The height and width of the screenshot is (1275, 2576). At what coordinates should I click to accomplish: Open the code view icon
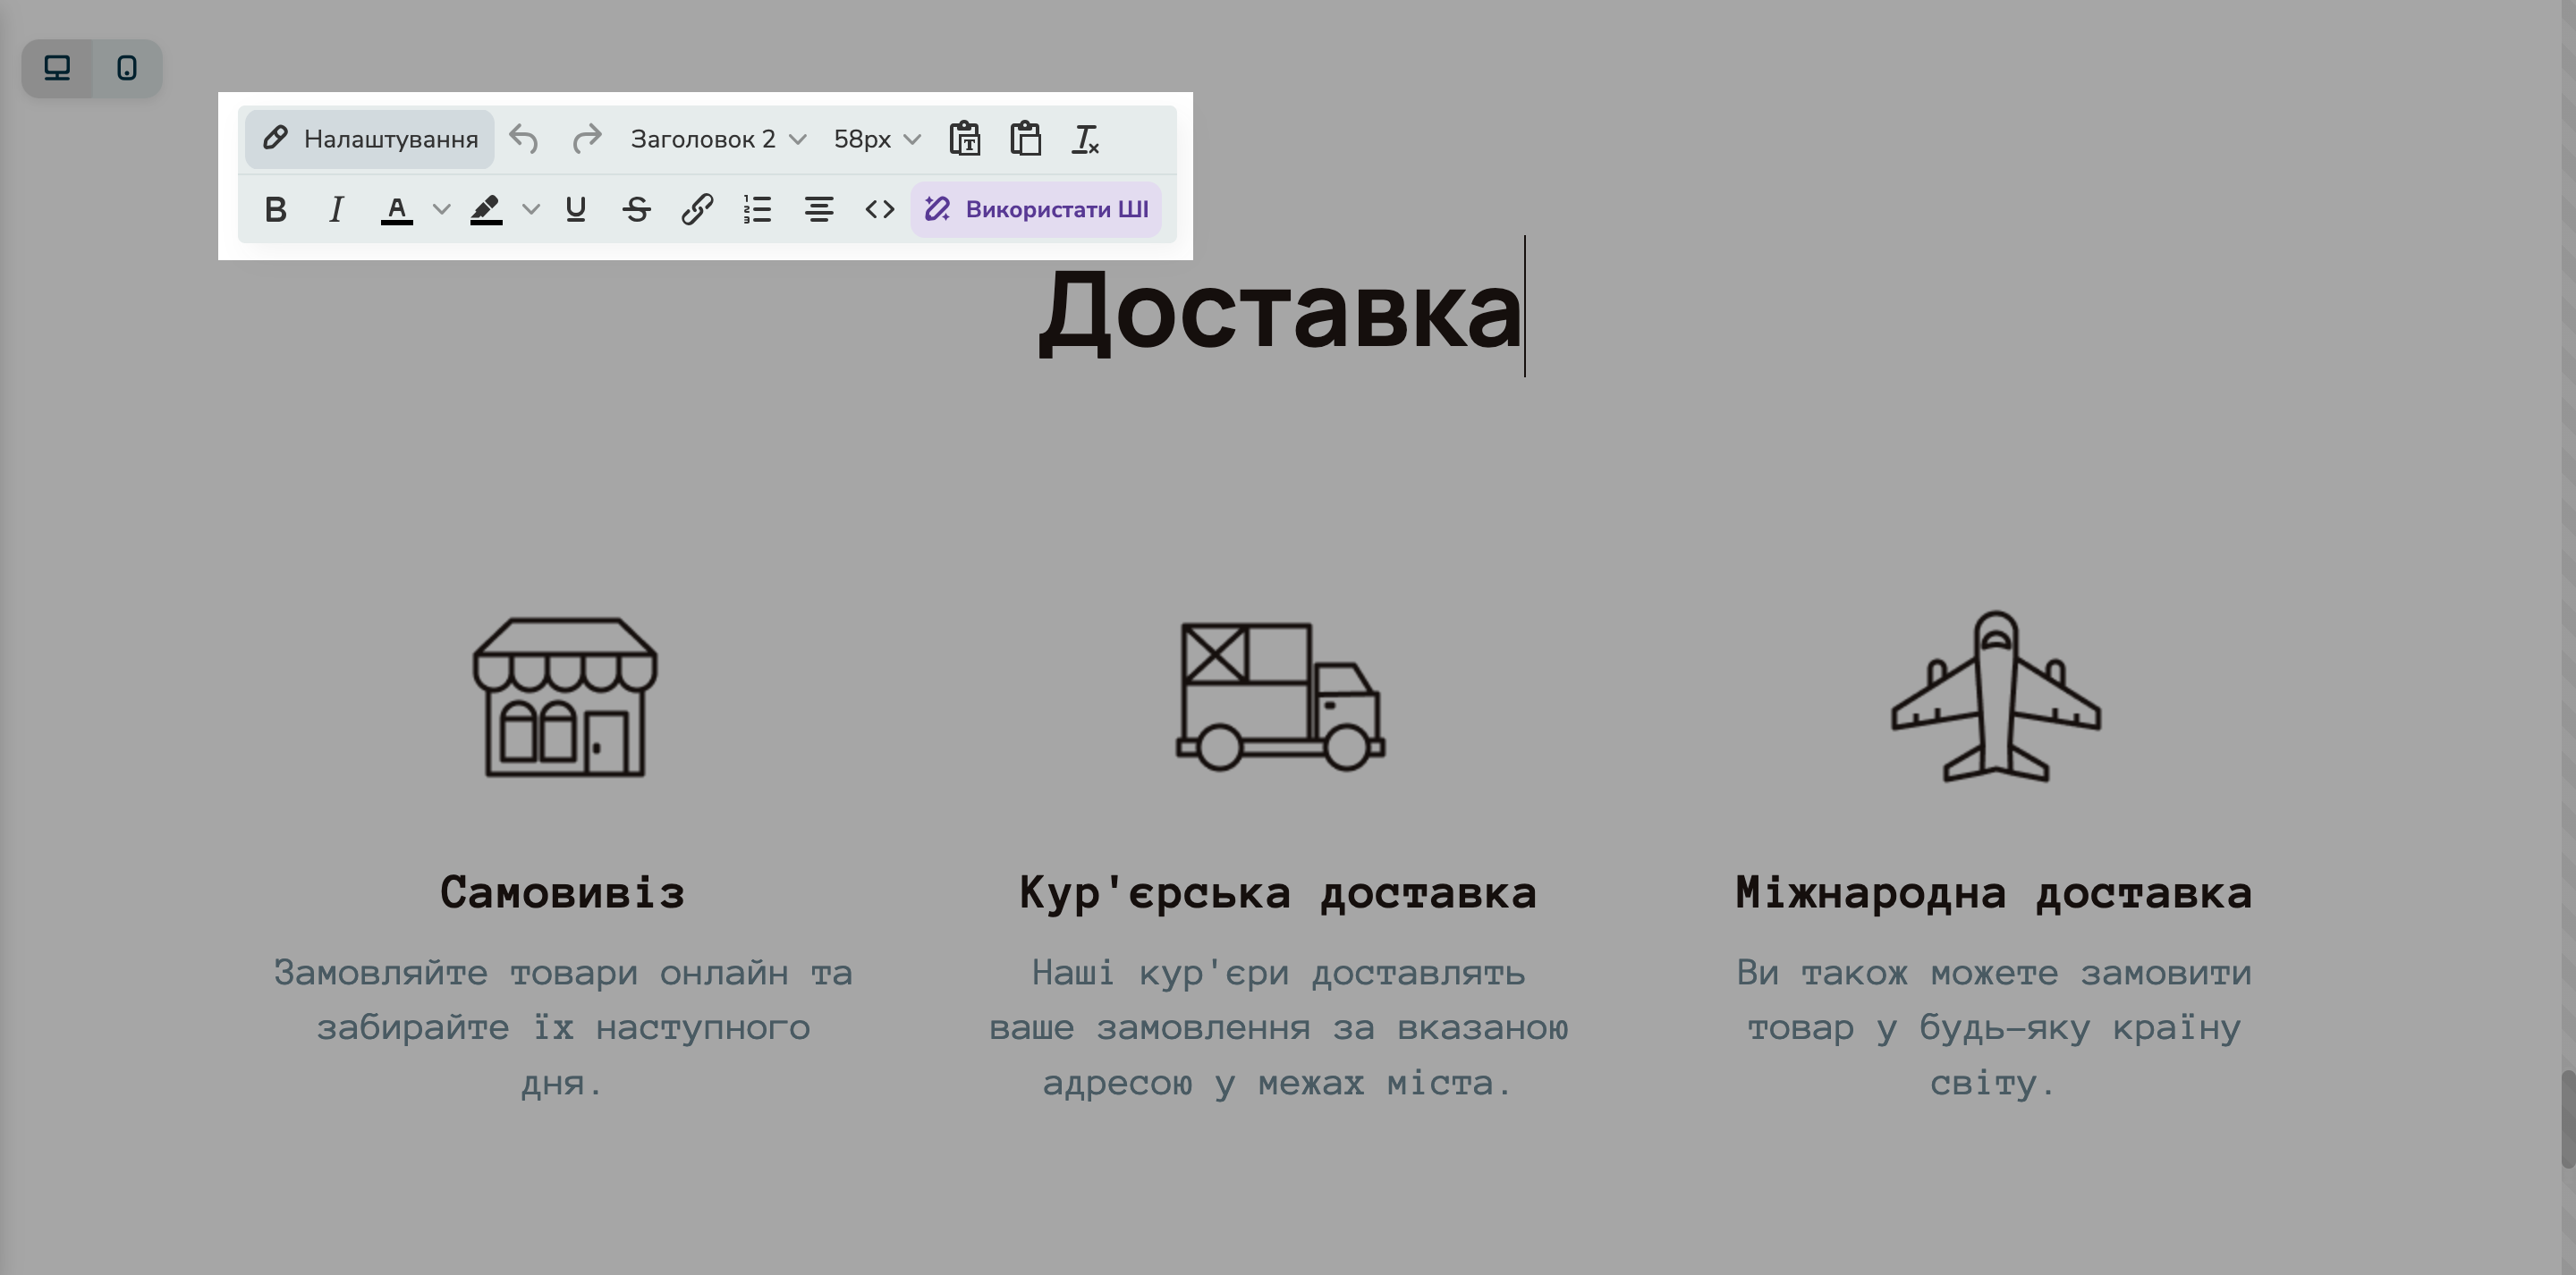tap(879, 210)
